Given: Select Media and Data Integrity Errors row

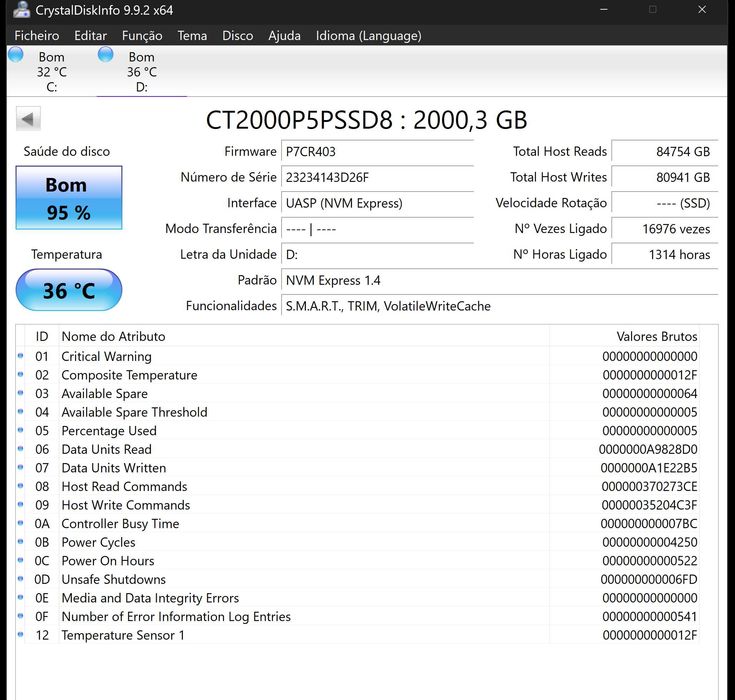Looking at the screenshot, I should [358, 598].
